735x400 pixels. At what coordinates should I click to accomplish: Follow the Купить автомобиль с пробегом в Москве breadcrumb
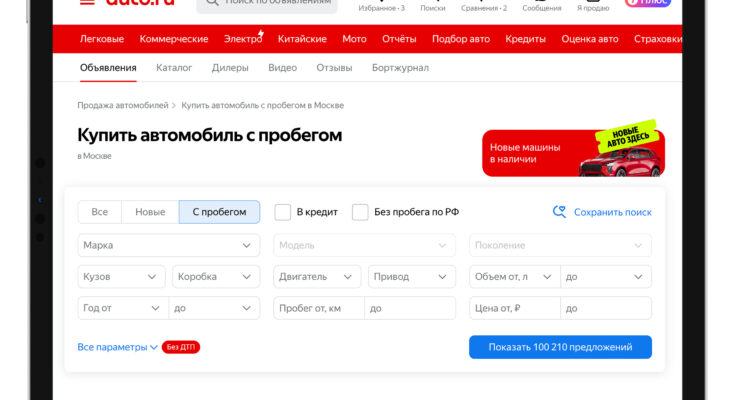(x=262, y=106)
